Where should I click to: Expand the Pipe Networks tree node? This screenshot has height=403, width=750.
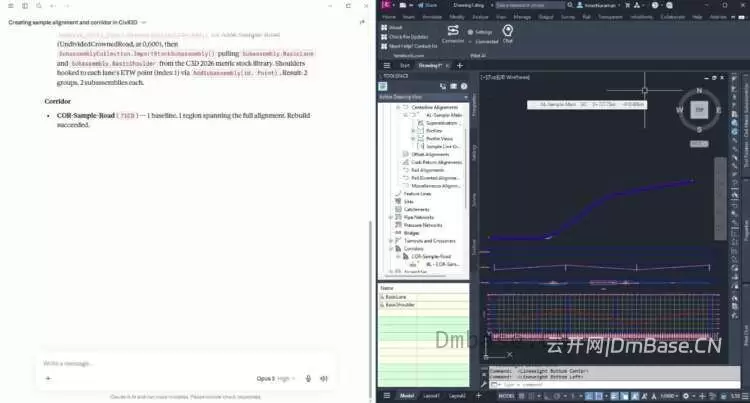pos(391,217)
